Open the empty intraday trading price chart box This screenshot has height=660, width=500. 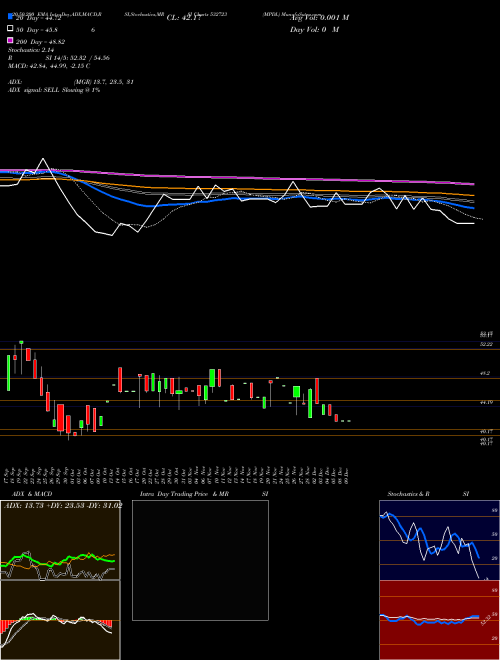[200, 560]
